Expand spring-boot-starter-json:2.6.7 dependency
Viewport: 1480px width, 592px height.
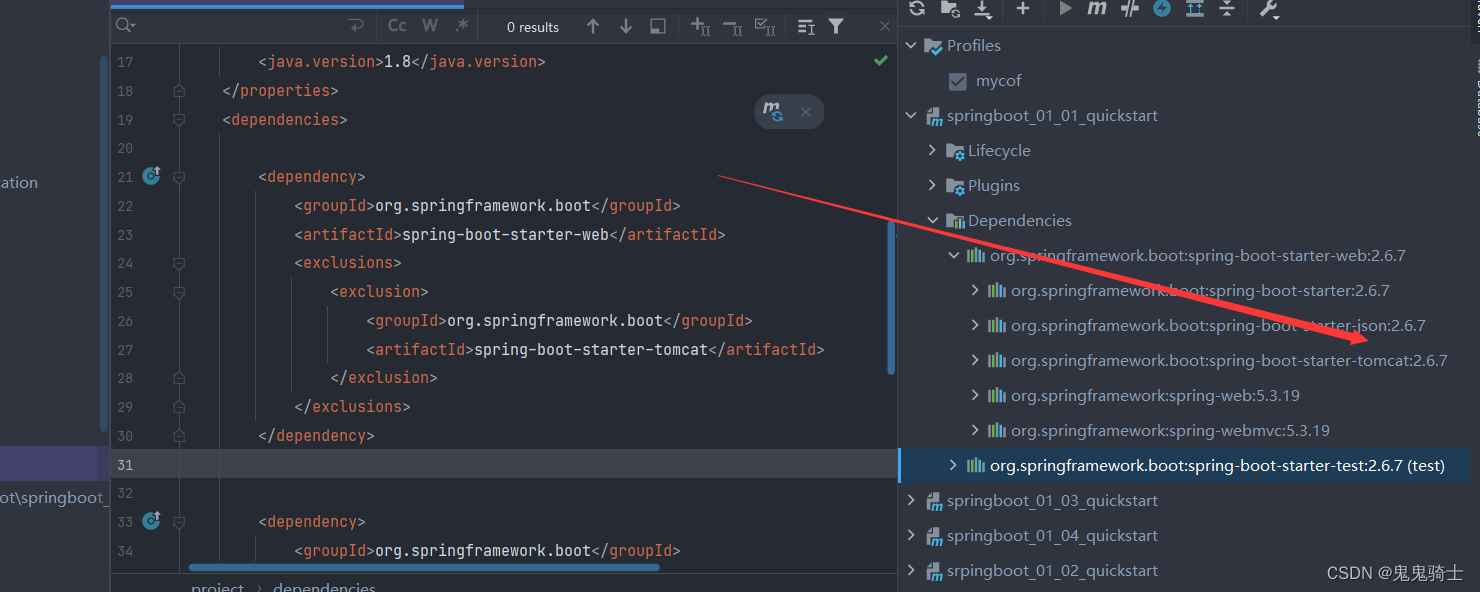point(975,325)
